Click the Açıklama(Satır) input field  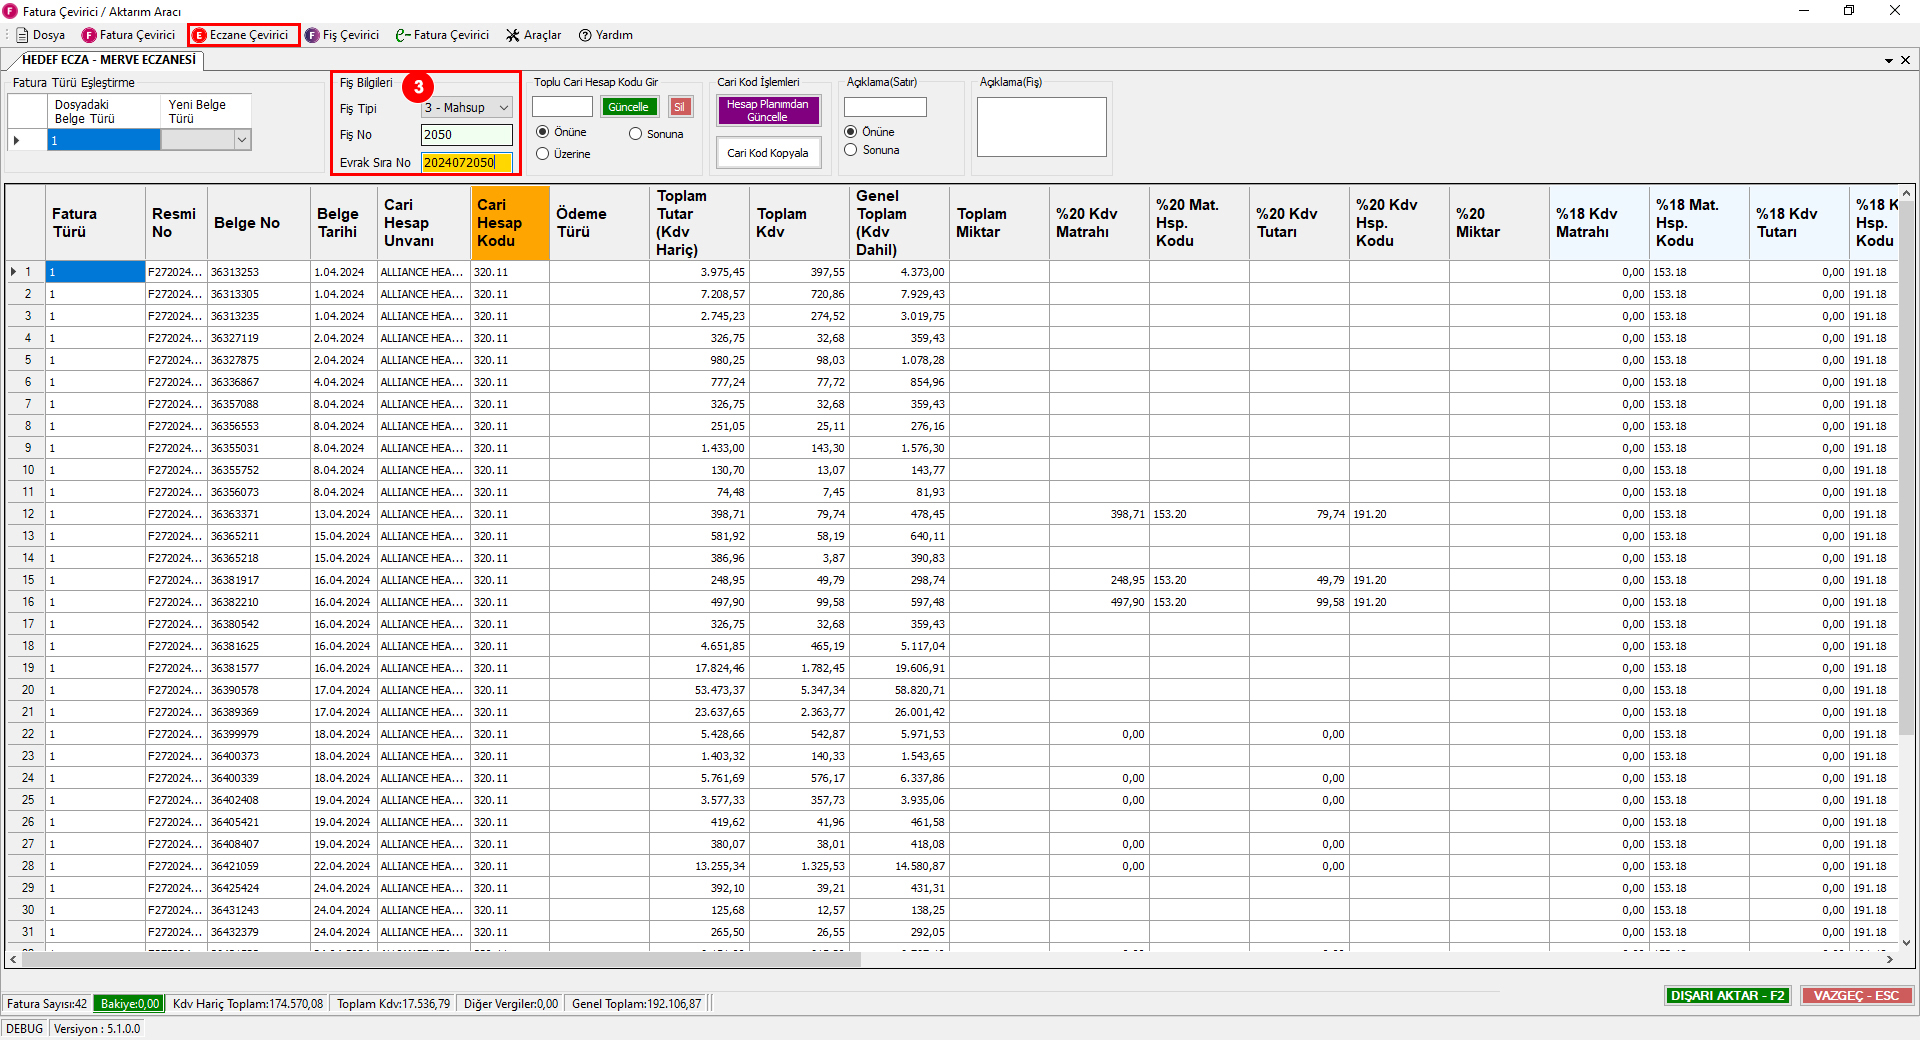click(x=885, y=107)
